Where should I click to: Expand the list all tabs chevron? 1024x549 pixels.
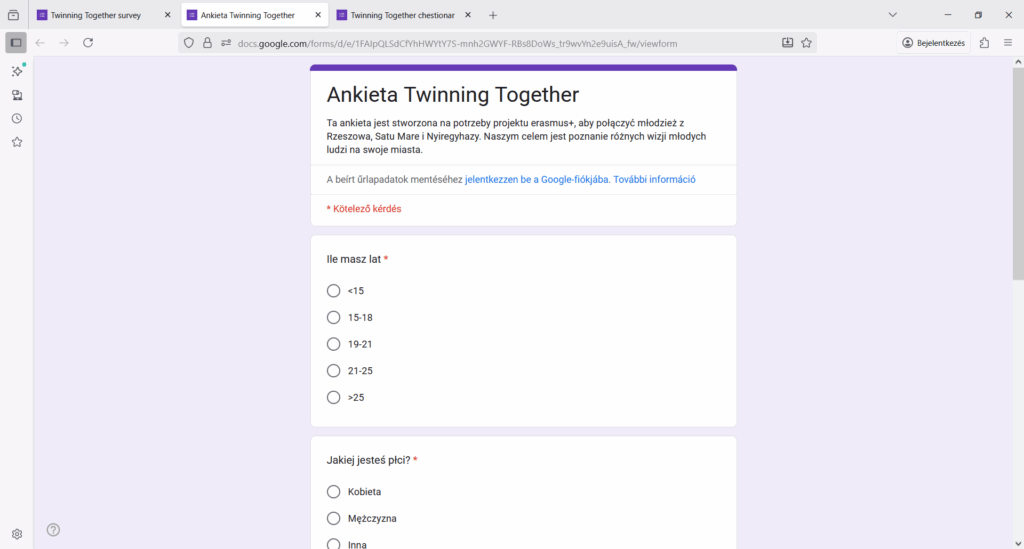tap(893, 15)
